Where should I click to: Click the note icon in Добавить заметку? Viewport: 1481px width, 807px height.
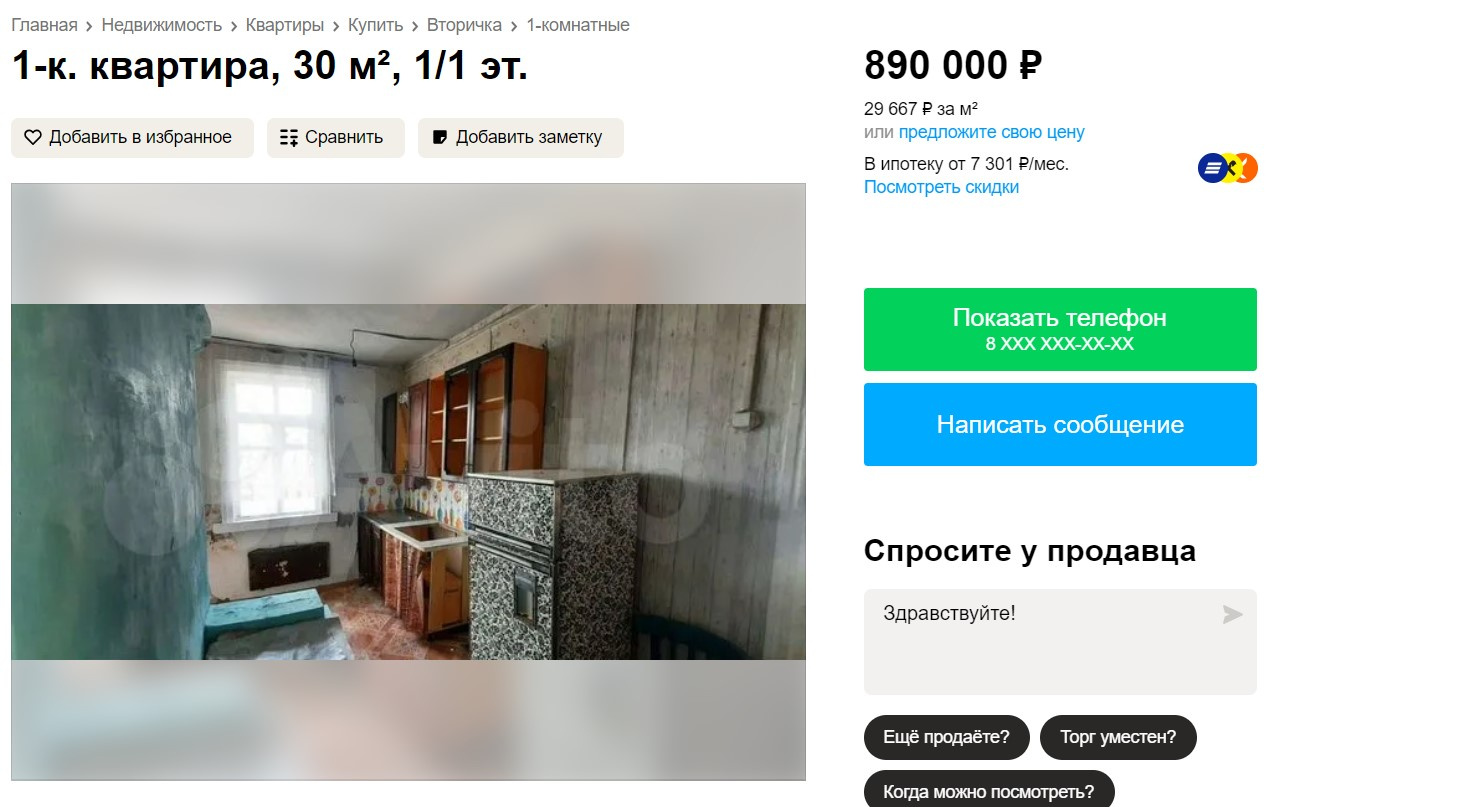[x=439, y=138]
